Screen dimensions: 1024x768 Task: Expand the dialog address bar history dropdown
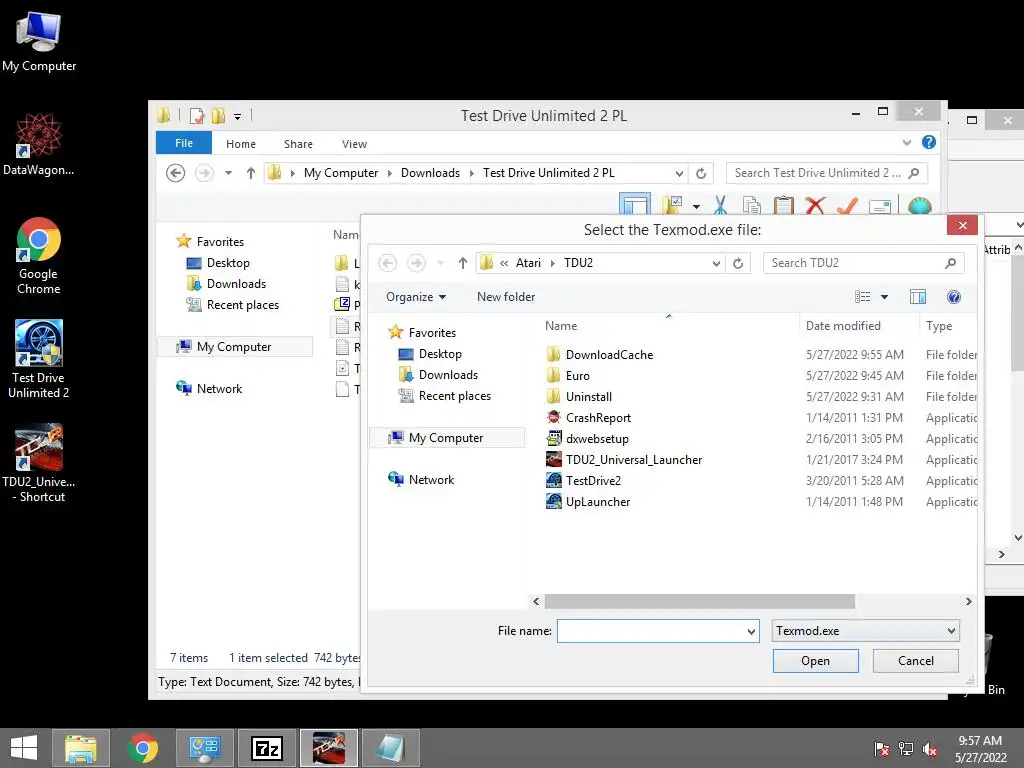[x=716, y=263]
